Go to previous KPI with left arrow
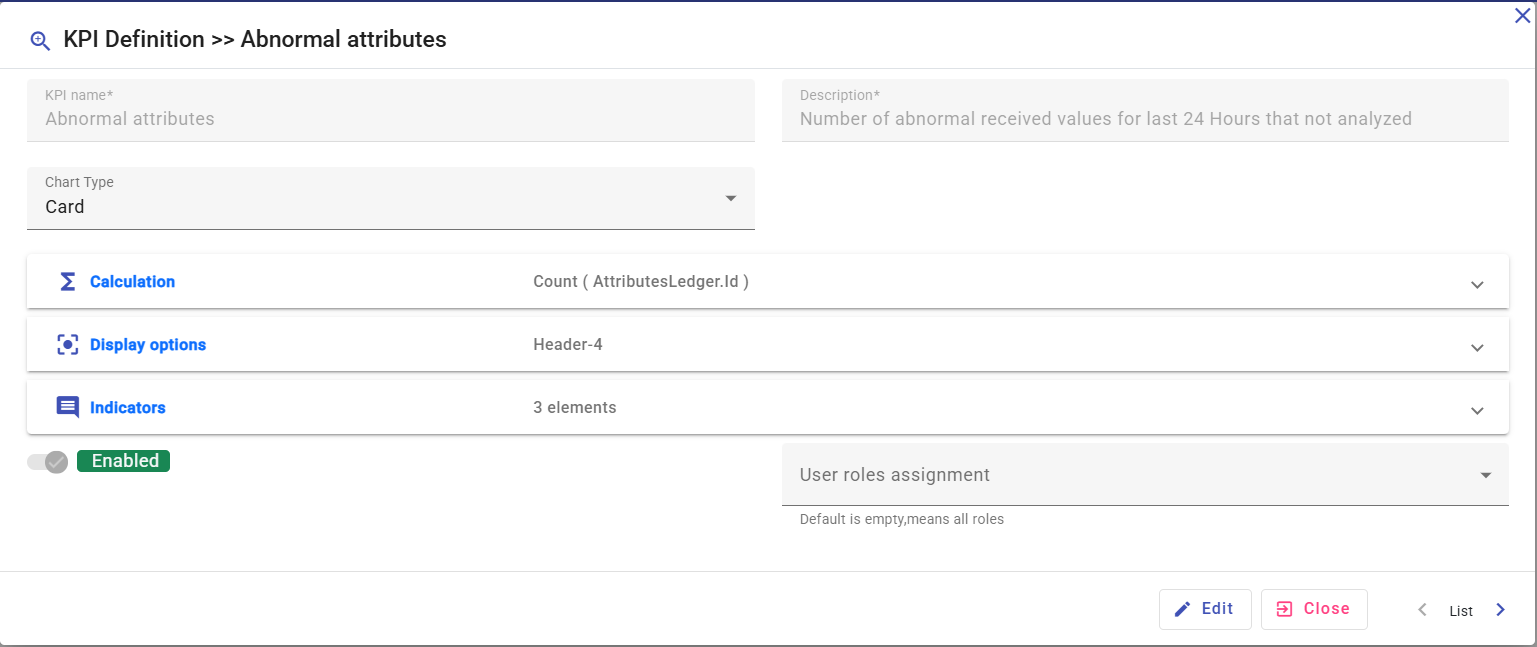 (1422, 610)
